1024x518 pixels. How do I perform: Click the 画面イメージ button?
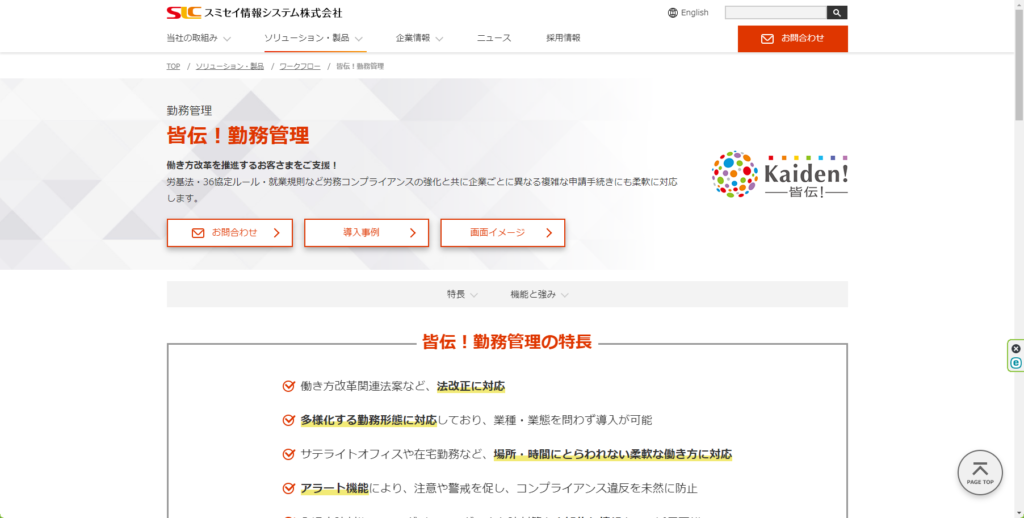click(503, 233)
